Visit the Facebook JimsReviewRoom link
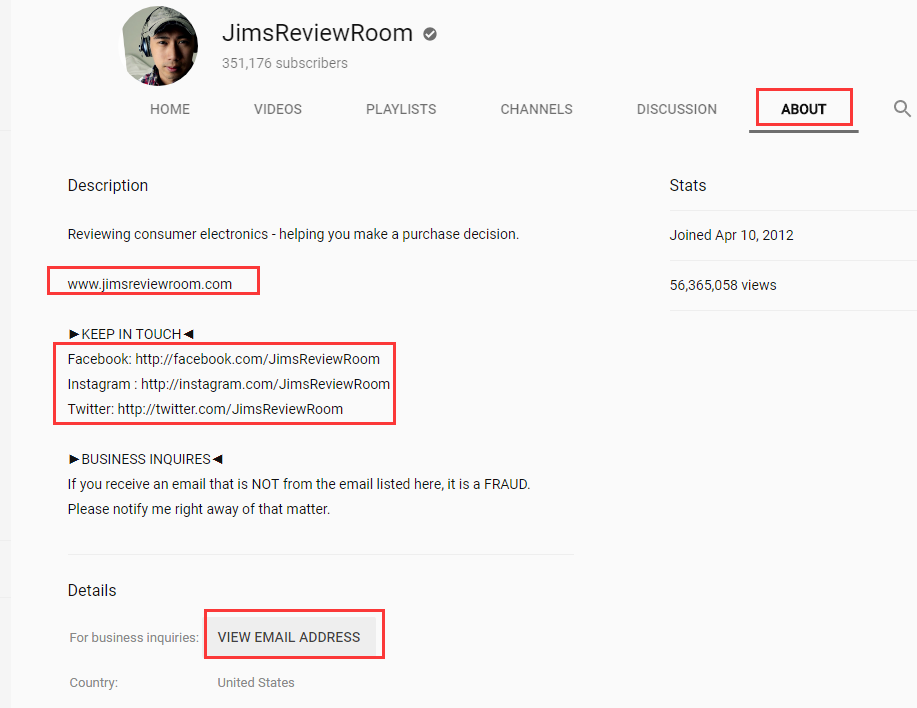Image resolution: width=917 pixels, height=708 pixels. (x=257, y=359)
